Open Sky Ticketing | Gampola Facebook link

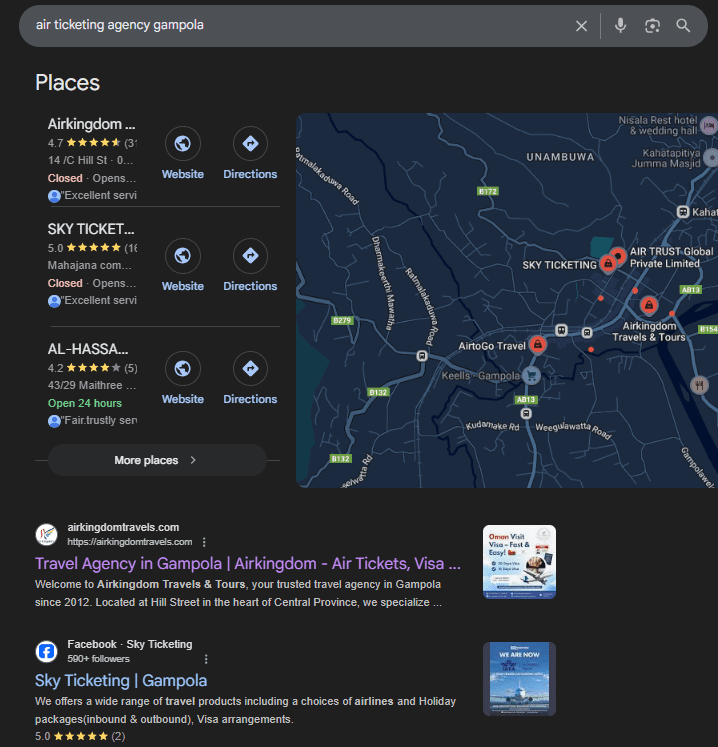pyautogui.click(x=121, y=681)
